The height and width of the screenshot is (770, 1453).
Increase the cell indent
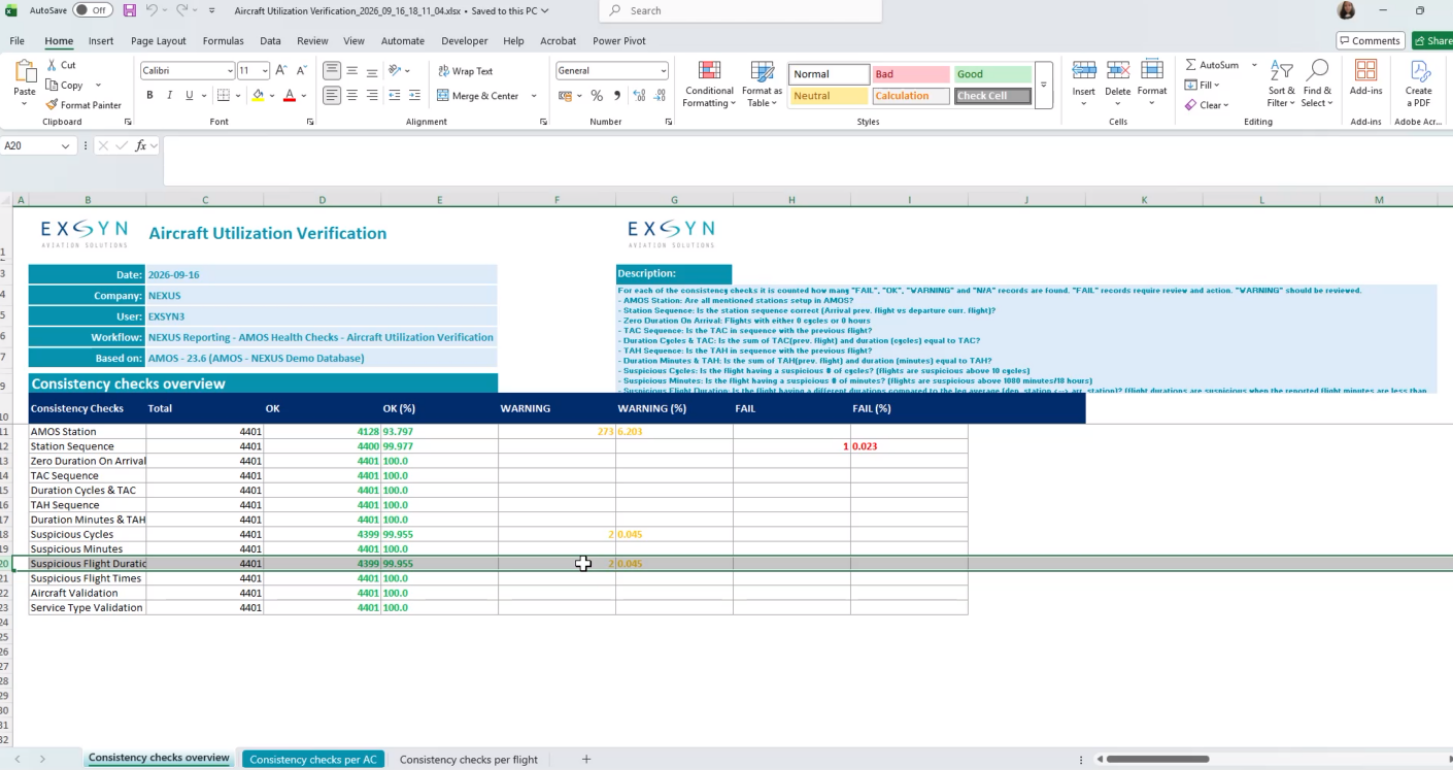414,96
